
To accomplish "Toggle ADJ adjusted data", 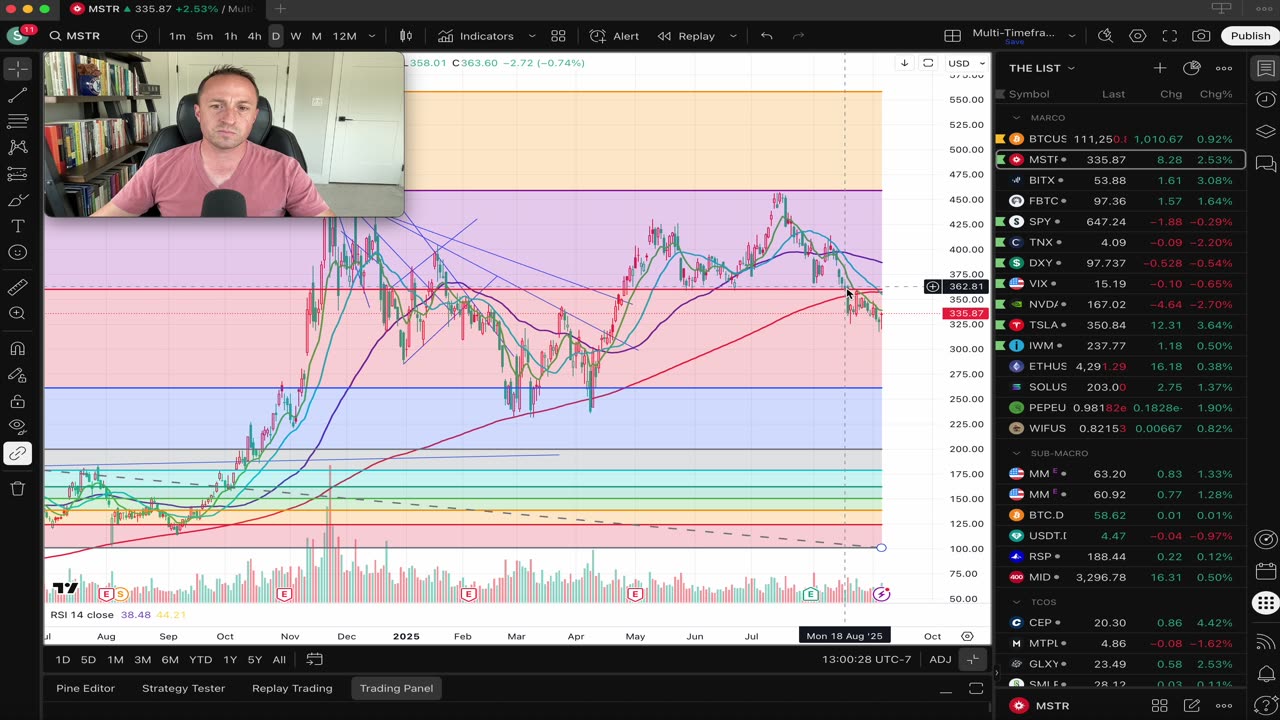I will click(940, 660).
